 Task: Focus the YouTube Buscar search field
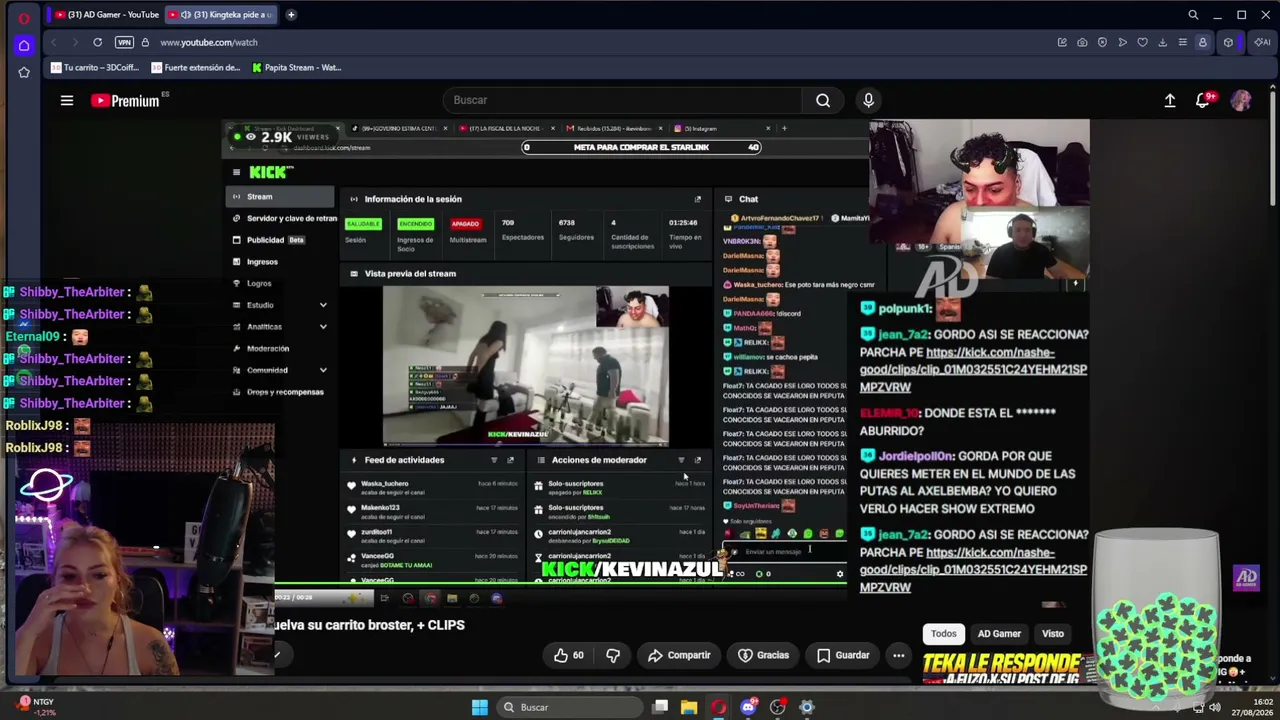(x=622, y=100)
